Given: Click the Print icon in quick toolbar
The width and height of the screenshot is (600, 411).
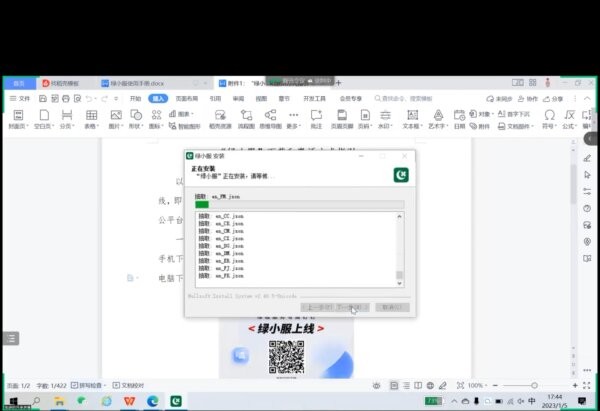Looking at the screenshot, I should (66, 99).
